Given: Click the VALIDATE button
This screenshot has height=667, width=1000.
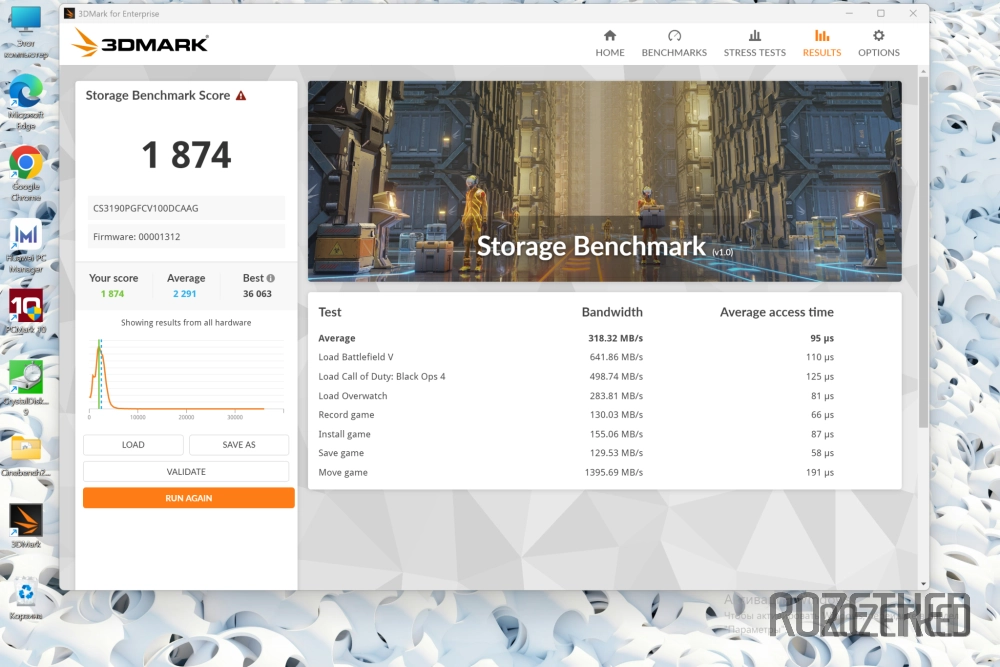Looking at the screenshot, I should tap(186, 472).
